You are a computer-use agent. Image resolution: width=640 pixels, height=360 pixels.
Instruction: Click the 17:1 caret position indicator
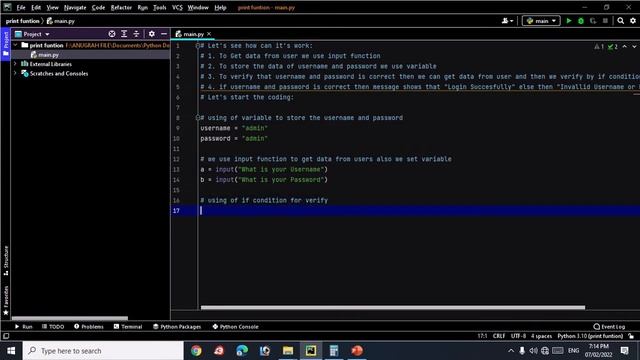point(482,336)
